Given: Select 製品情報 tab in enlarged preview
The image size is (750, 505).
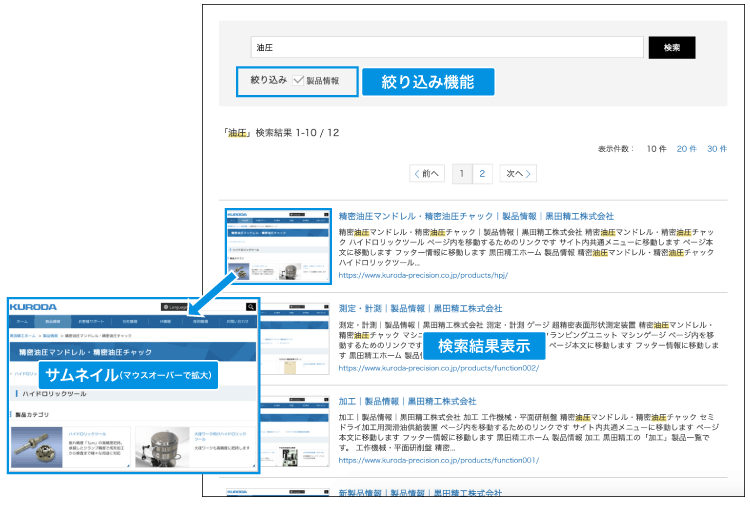Looking at the screenshot, I should pos(53,321).
